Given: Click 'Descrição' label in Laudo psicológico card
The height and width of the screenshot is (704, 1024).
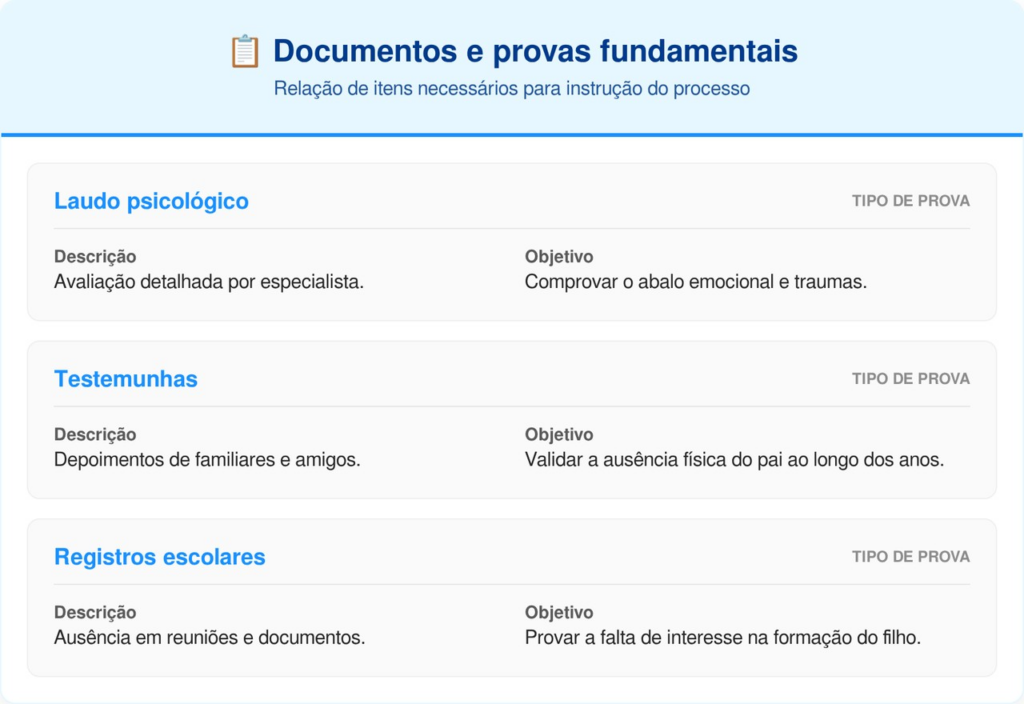Looking at the screenshot, I should (x=95, y=257).
